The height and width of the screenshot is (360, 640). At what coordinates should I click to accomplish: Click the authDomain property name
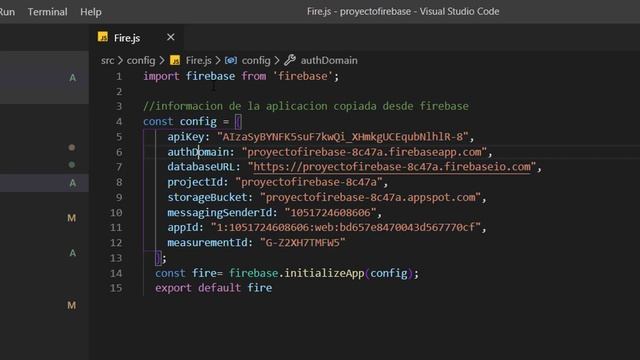coord(198,152)
